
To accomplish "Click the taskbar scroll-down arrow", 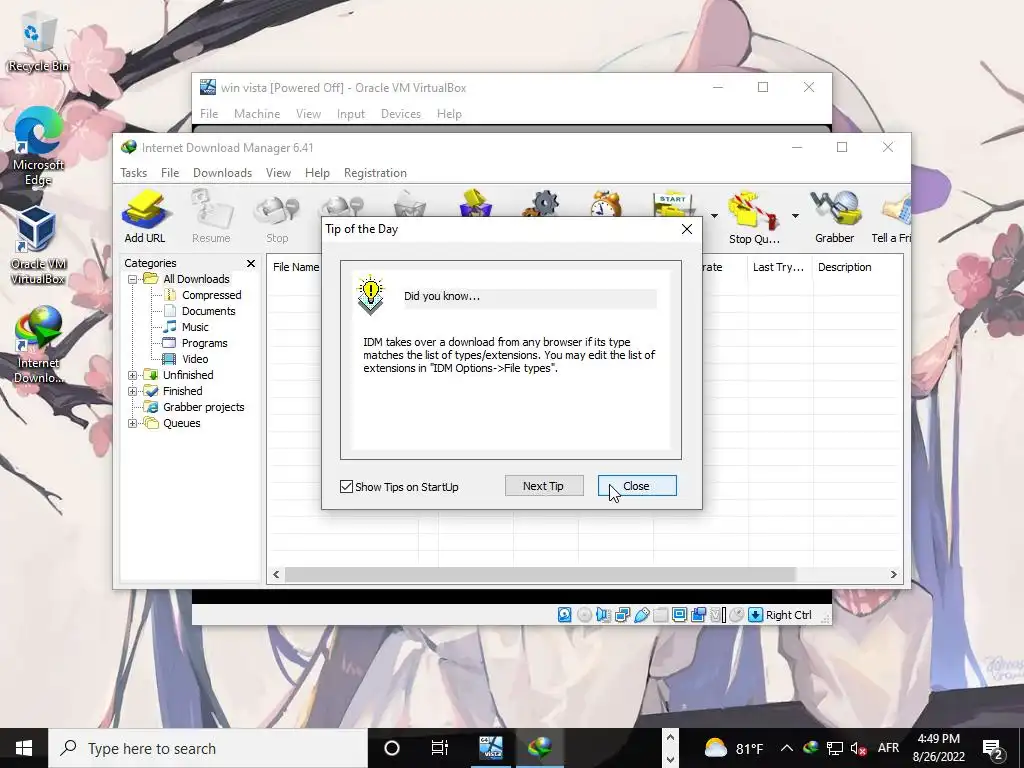I will [x=669, y=760].
